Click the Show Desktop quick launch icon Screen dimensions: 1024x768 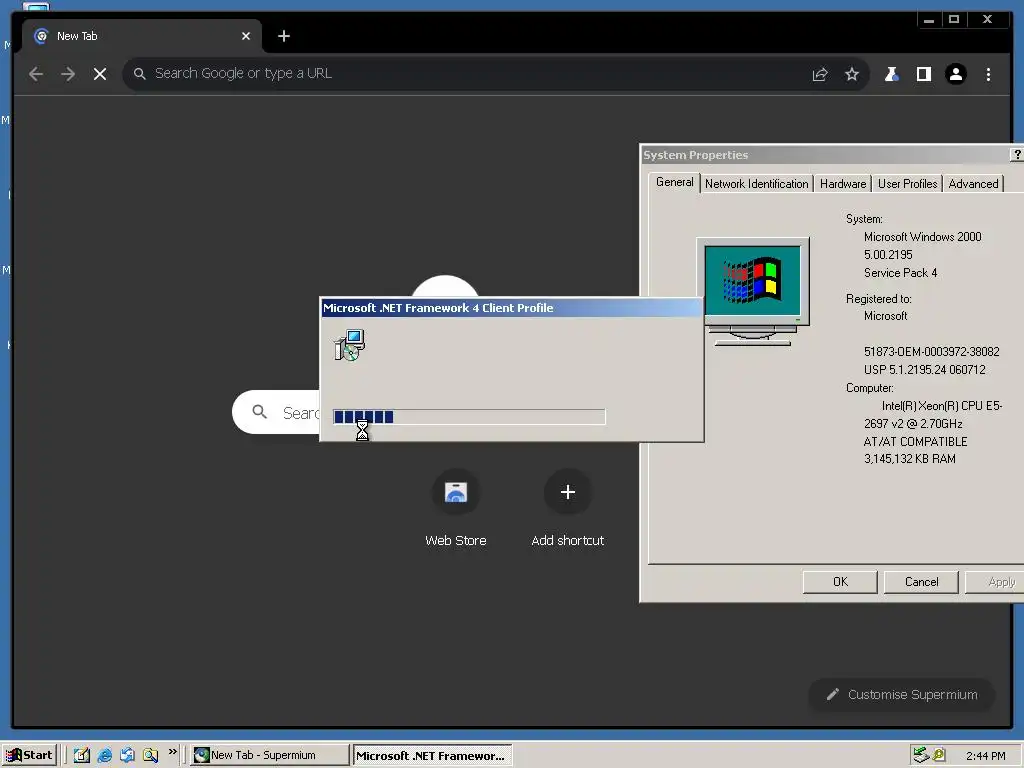tap(82, 755)
